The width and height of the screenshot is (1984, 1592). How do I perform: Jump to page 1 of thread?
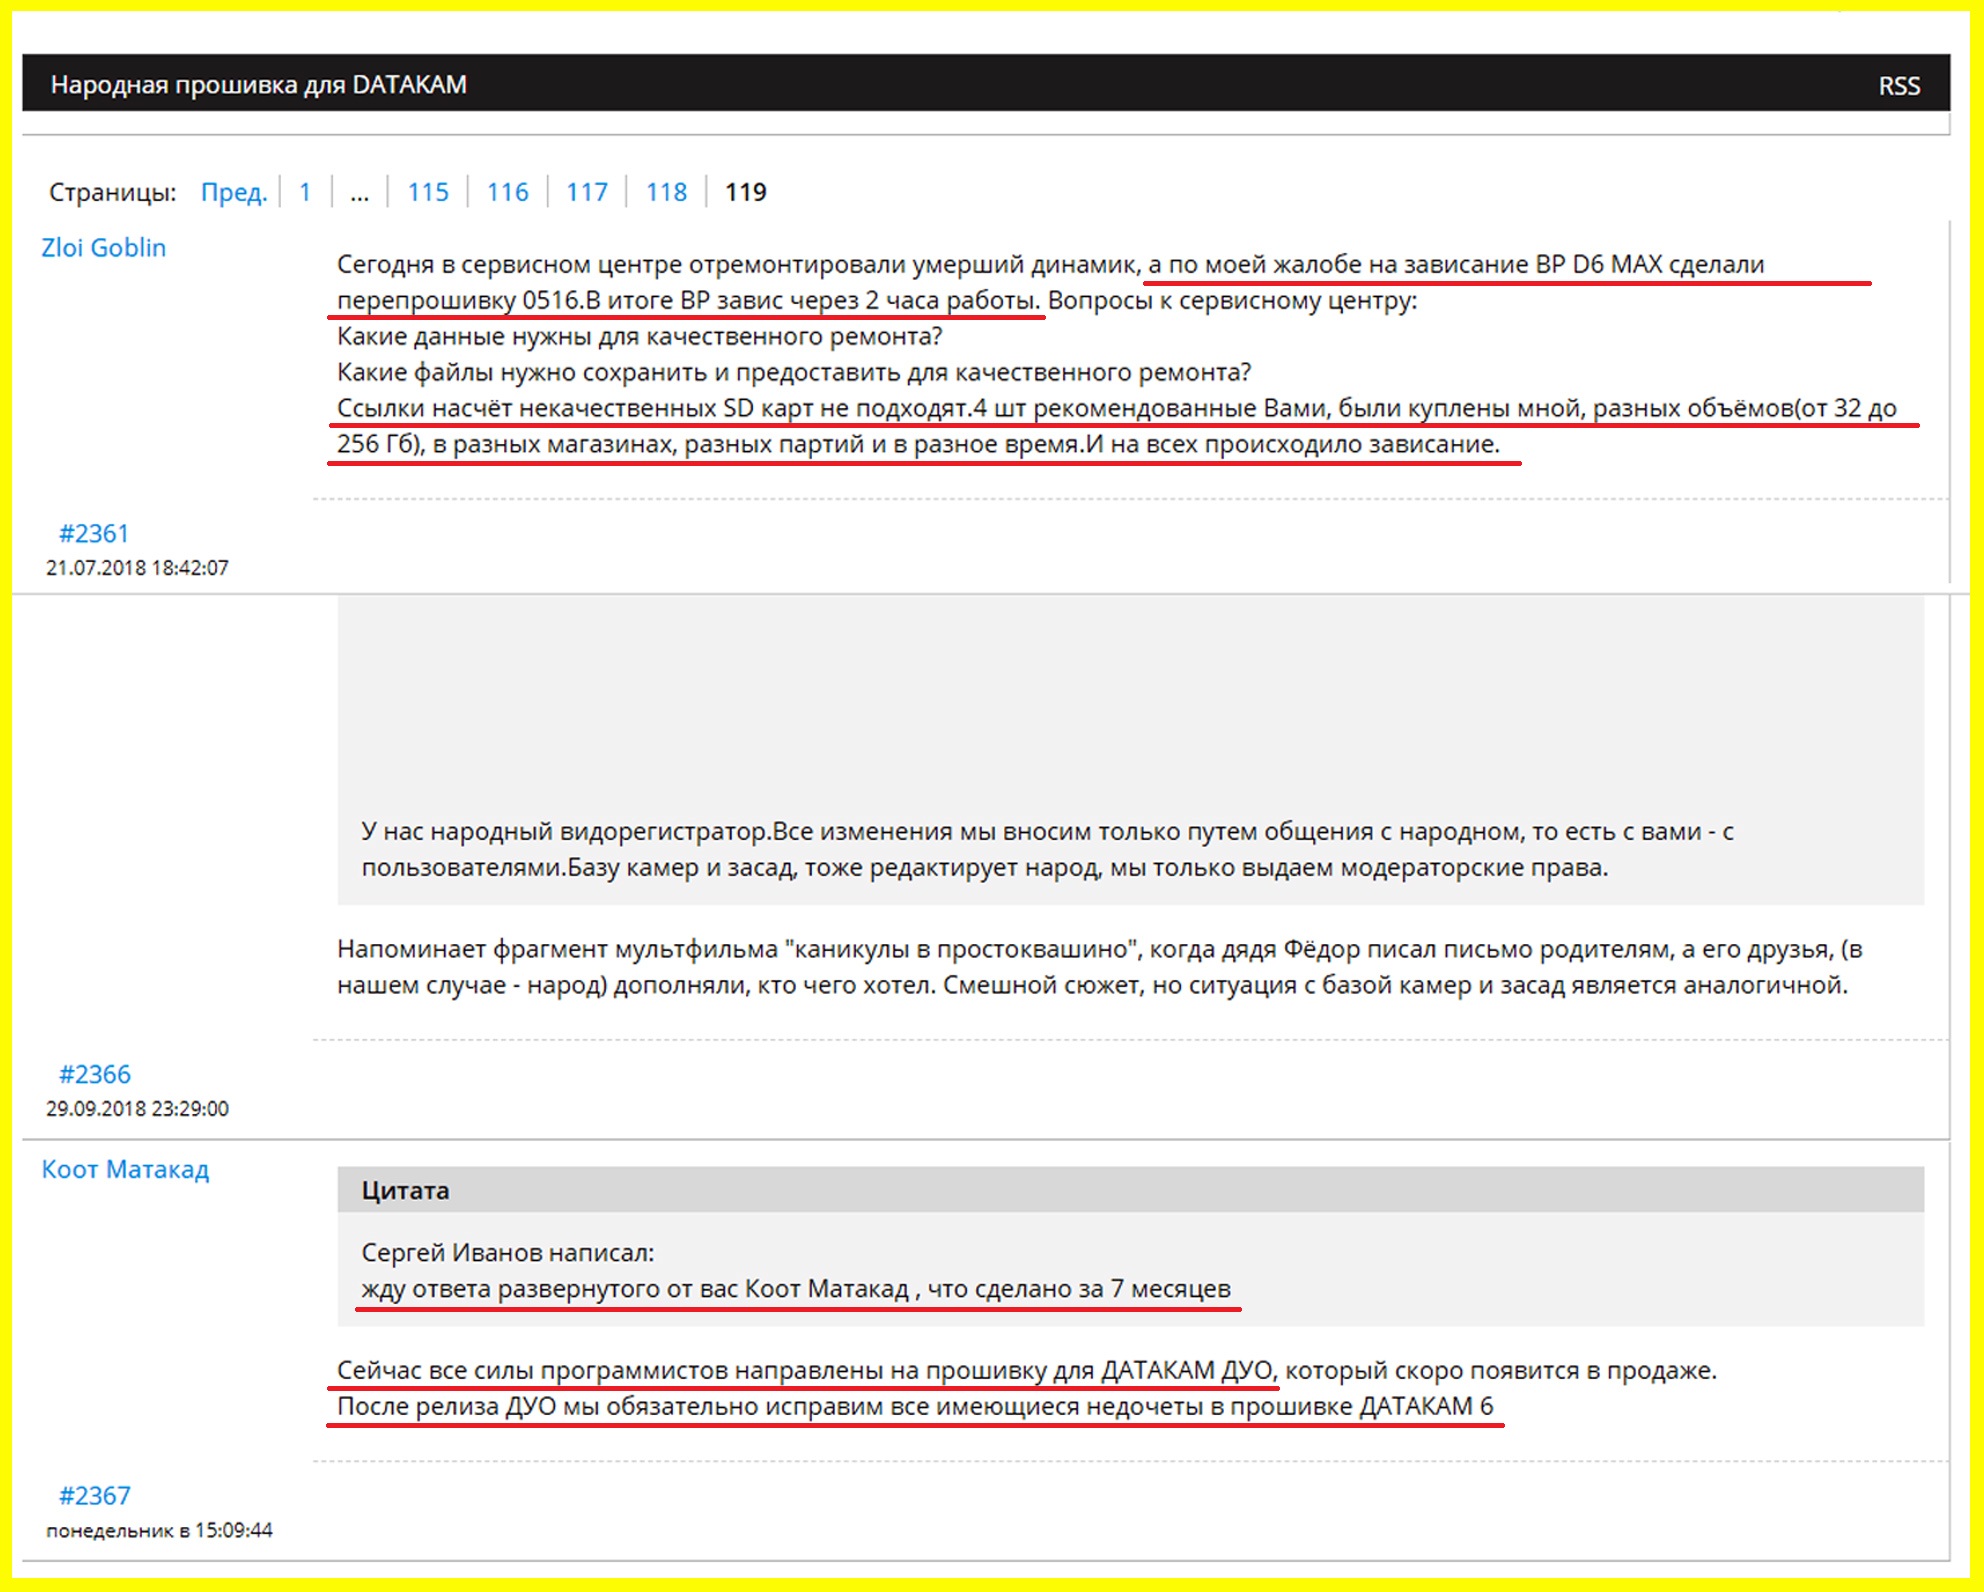tap(305, 192)
